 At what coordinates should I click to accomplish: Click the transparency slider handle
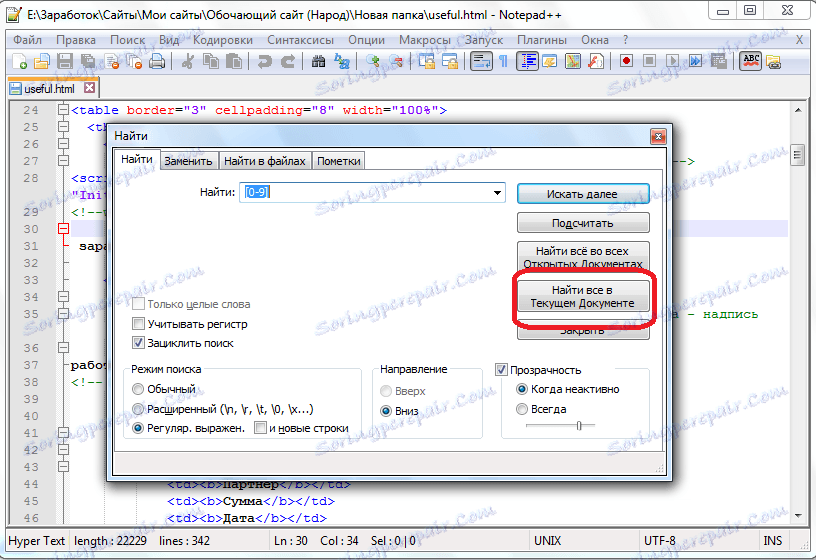(x=579, y=426)
